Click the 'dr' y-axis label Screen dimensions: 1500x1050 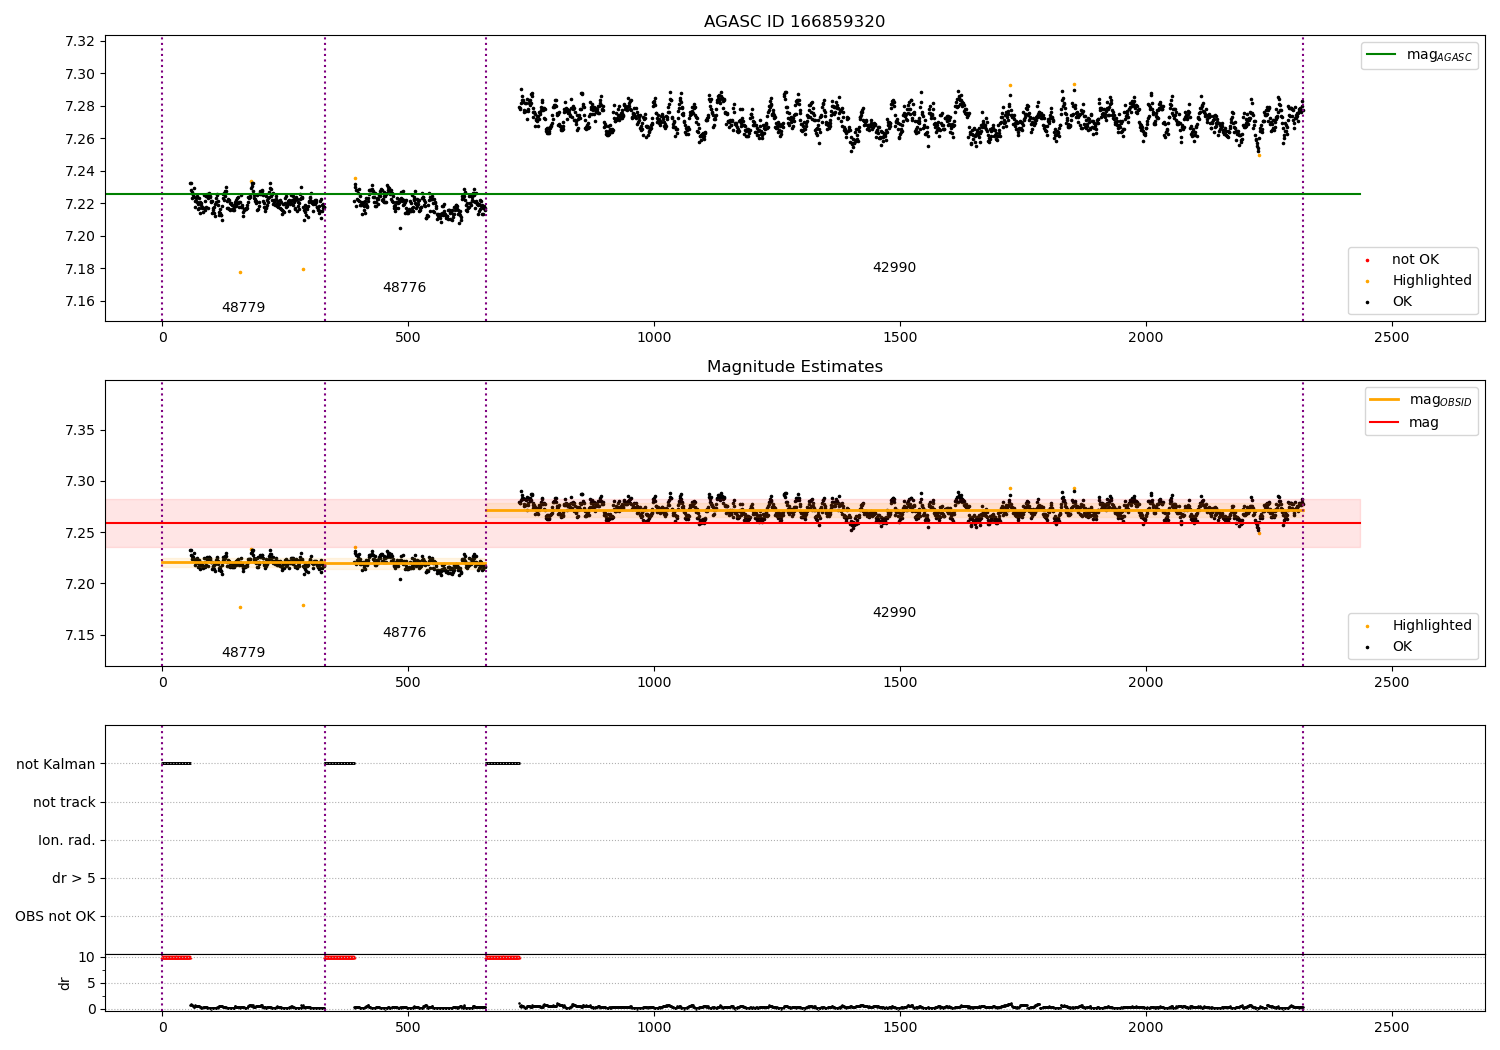click(x=65, y=983)
